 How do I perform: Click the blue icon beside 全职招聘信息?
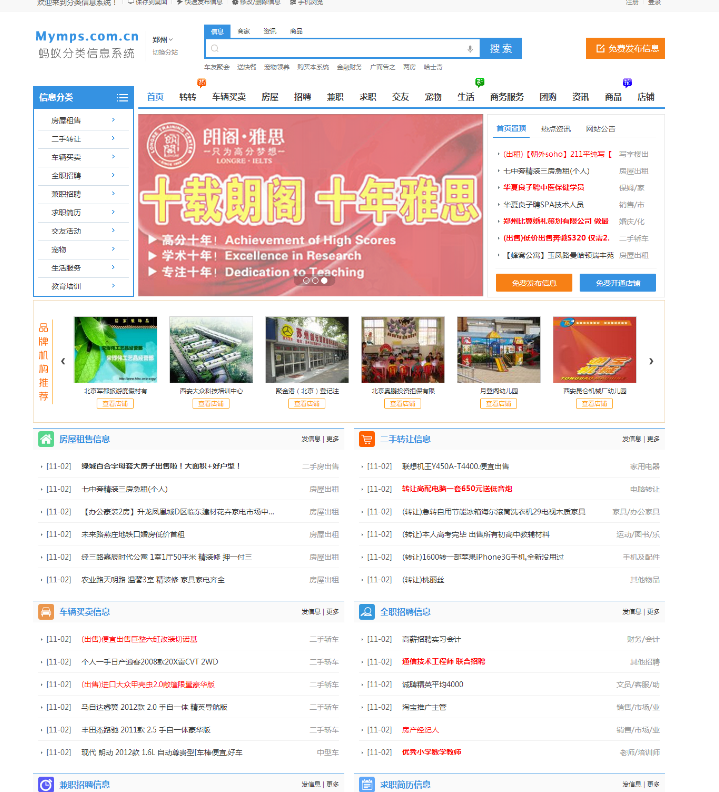(x=367, y=612)
